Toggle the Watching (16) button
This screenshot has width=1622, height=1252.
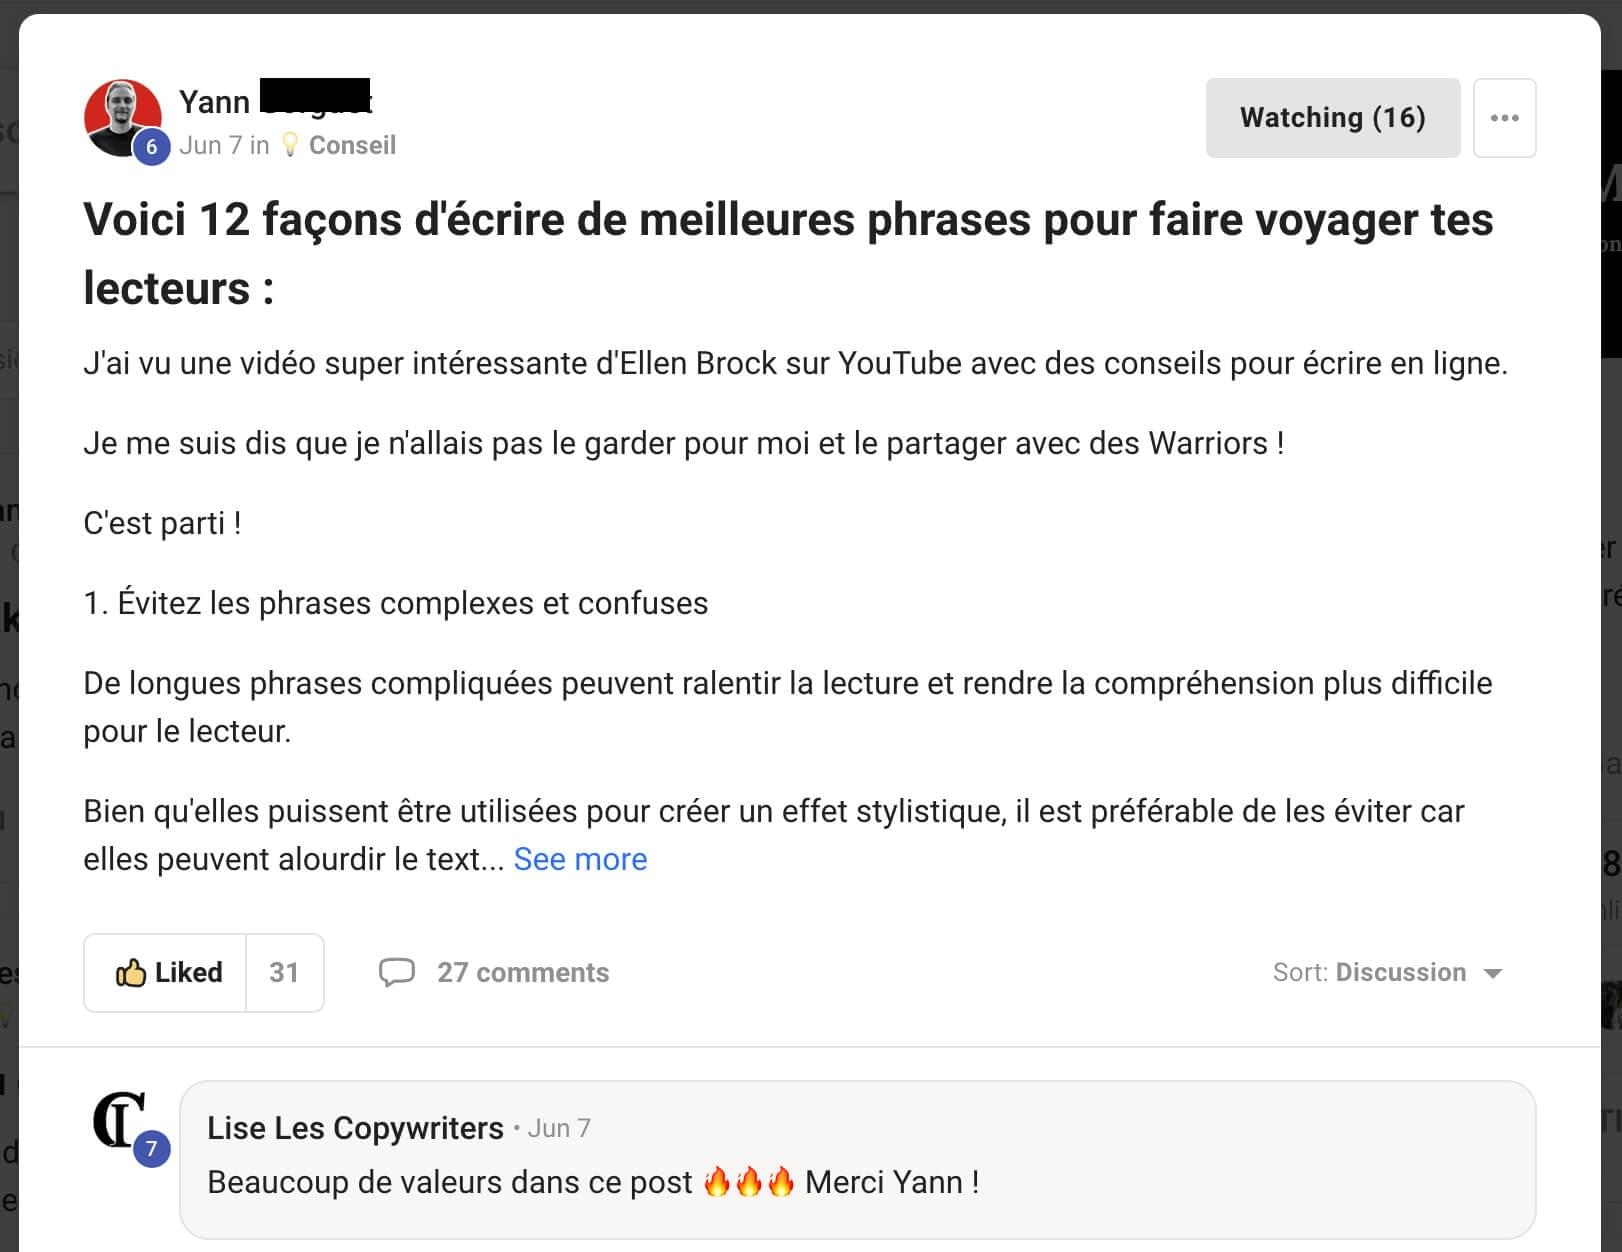pyautogui.click(x=1333, y=118)
